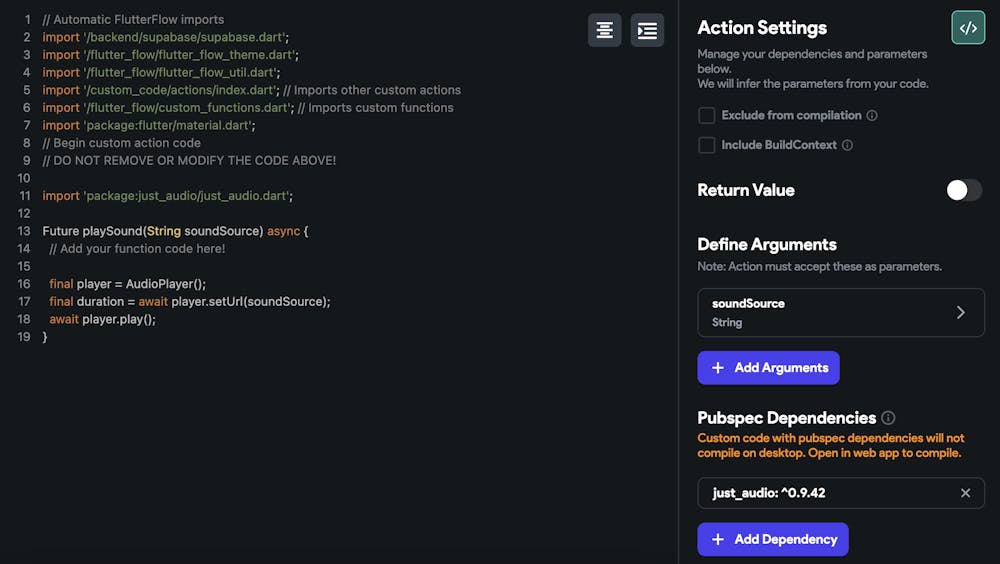
Task: Click the indent code icon
Action: [647, 30]
